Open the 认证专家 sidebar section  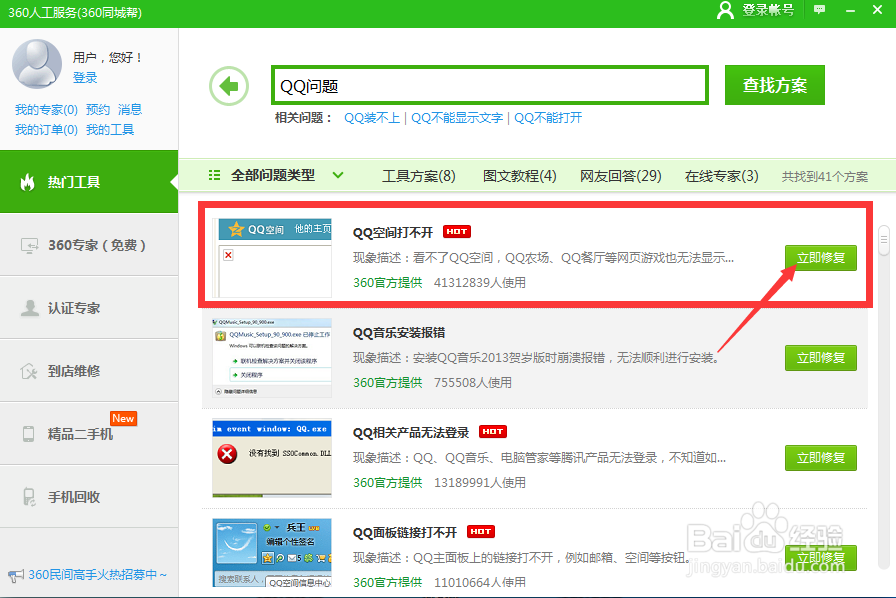(x=89, y=308)
